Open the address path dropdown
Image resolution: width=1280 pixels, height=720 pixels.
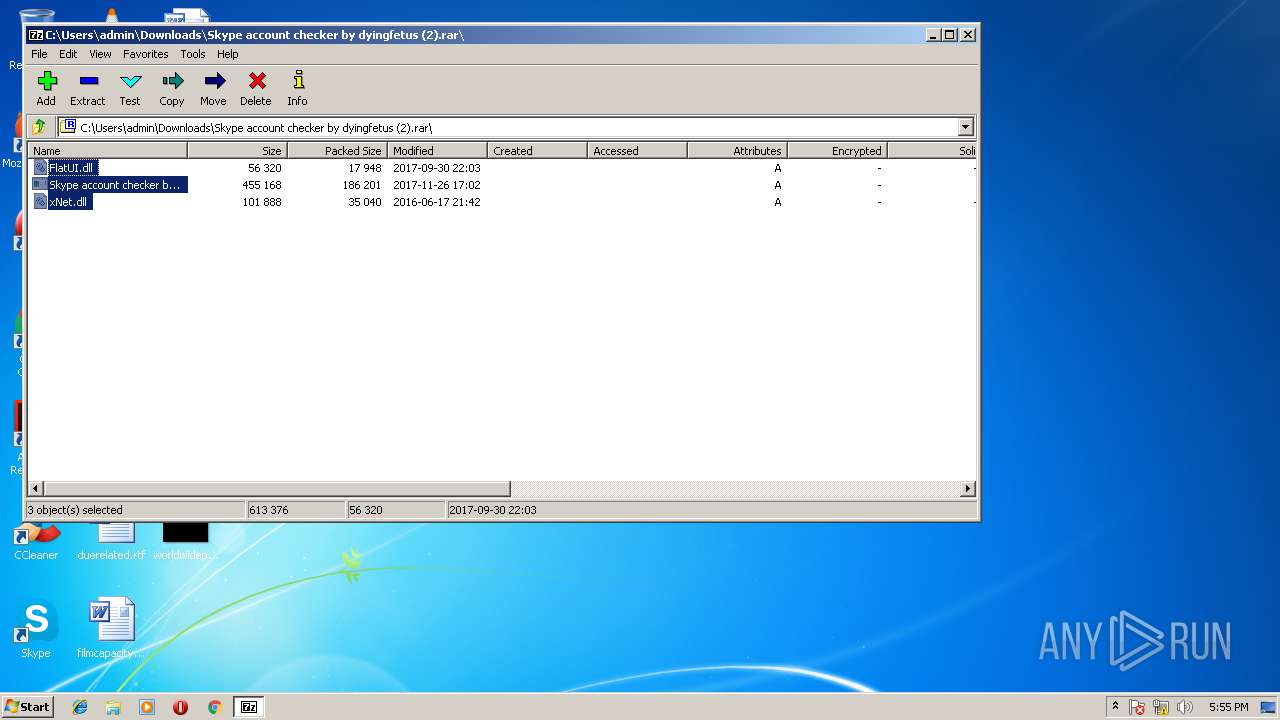(965, 127)
